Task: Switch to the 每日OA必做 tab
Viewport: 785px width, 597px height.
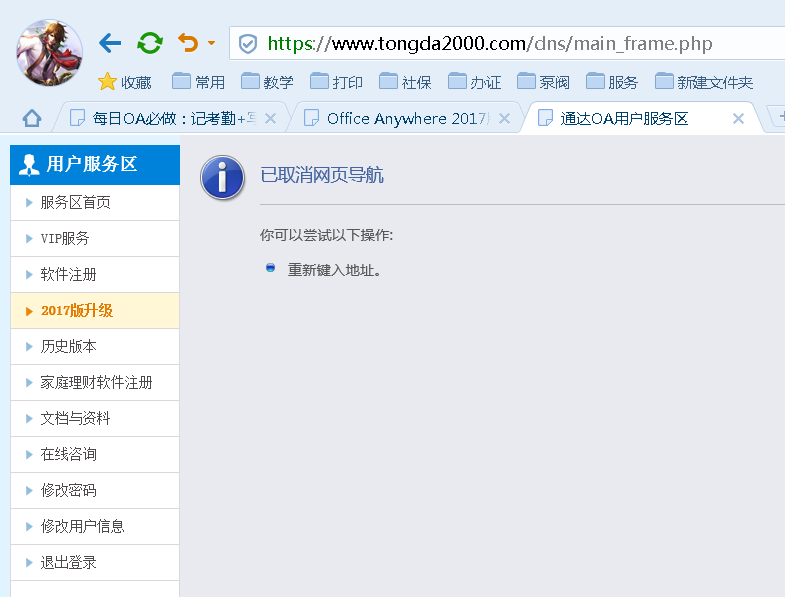Action: [170, 119]
